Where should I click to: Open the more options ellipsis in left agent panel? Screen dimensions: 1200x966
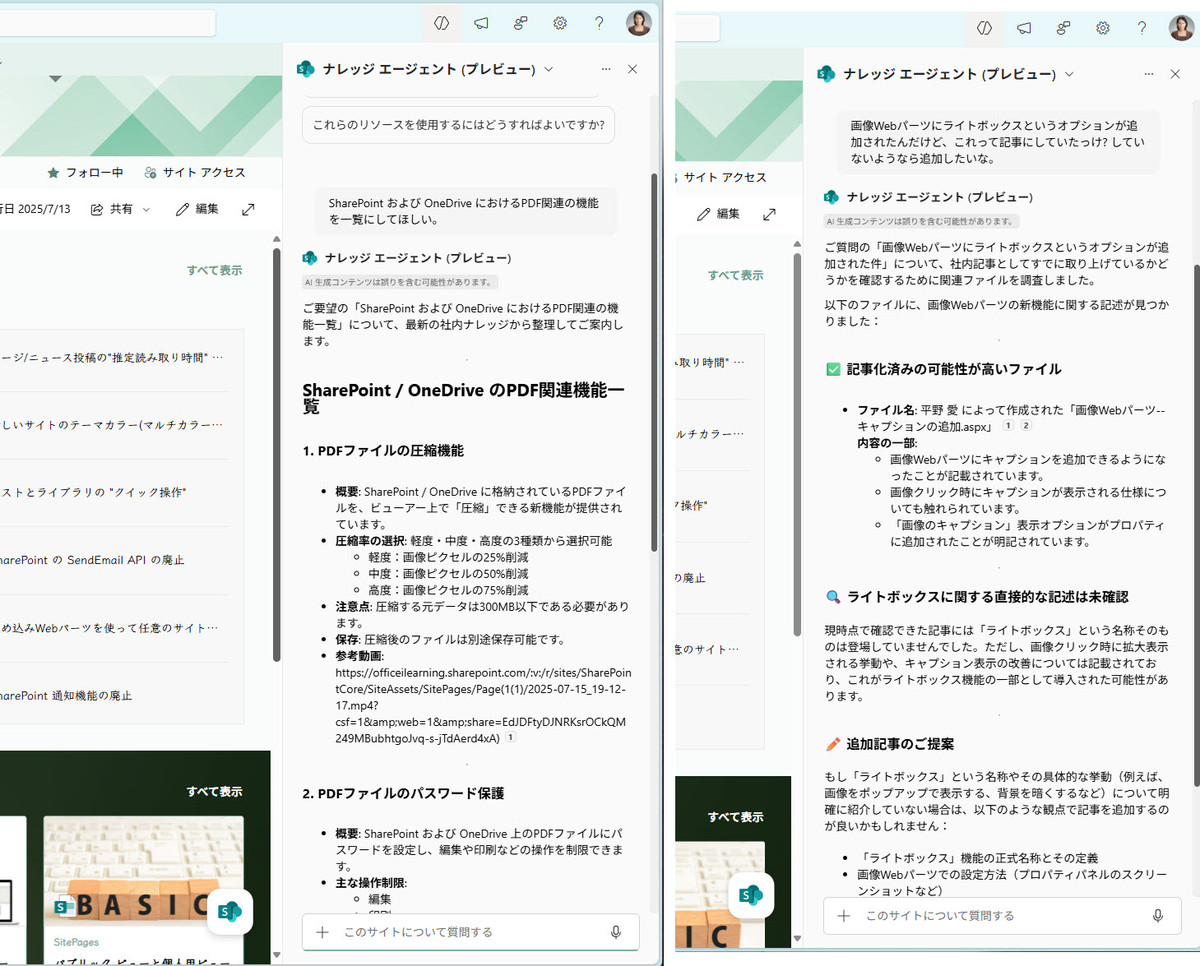(x=606, y=69)
